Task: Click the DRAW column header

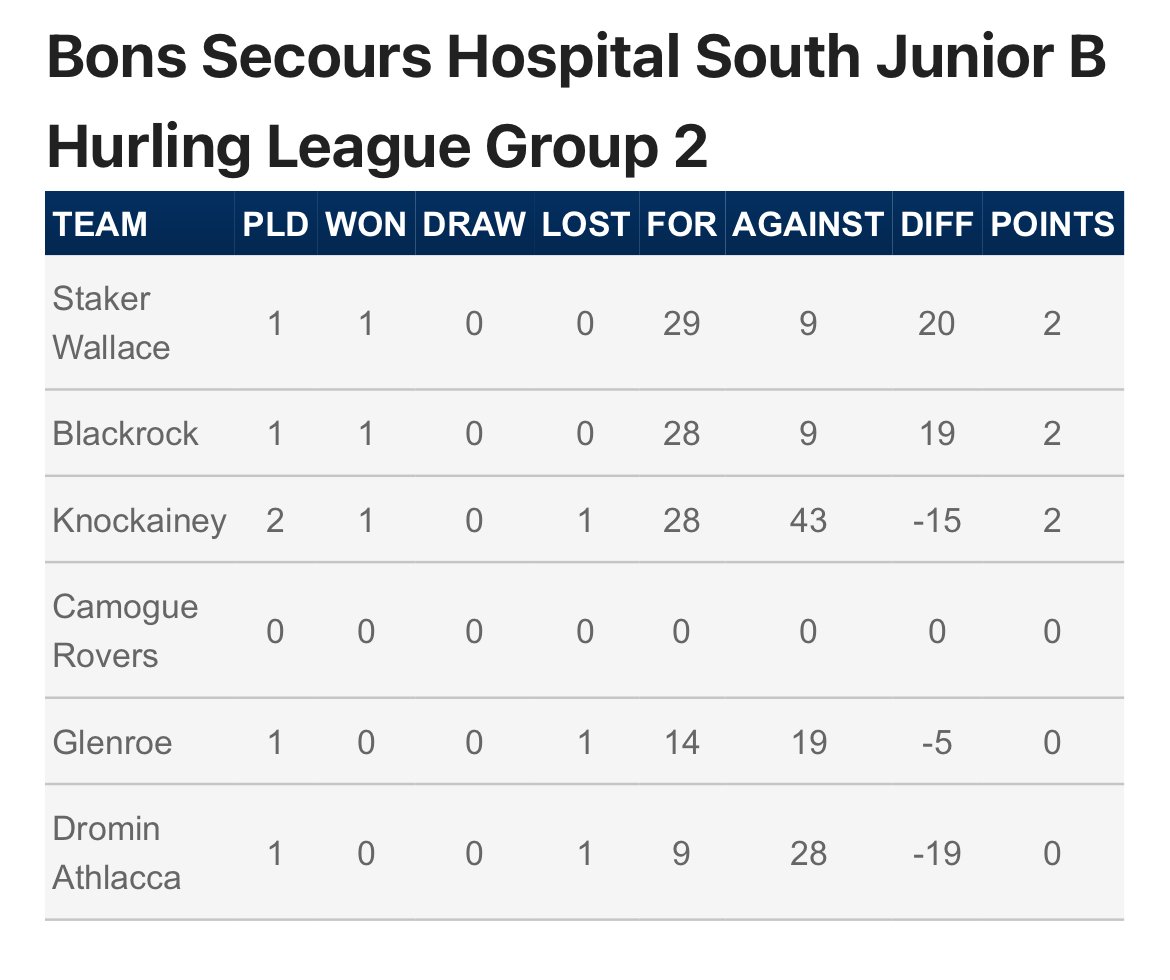Action: 474,225
